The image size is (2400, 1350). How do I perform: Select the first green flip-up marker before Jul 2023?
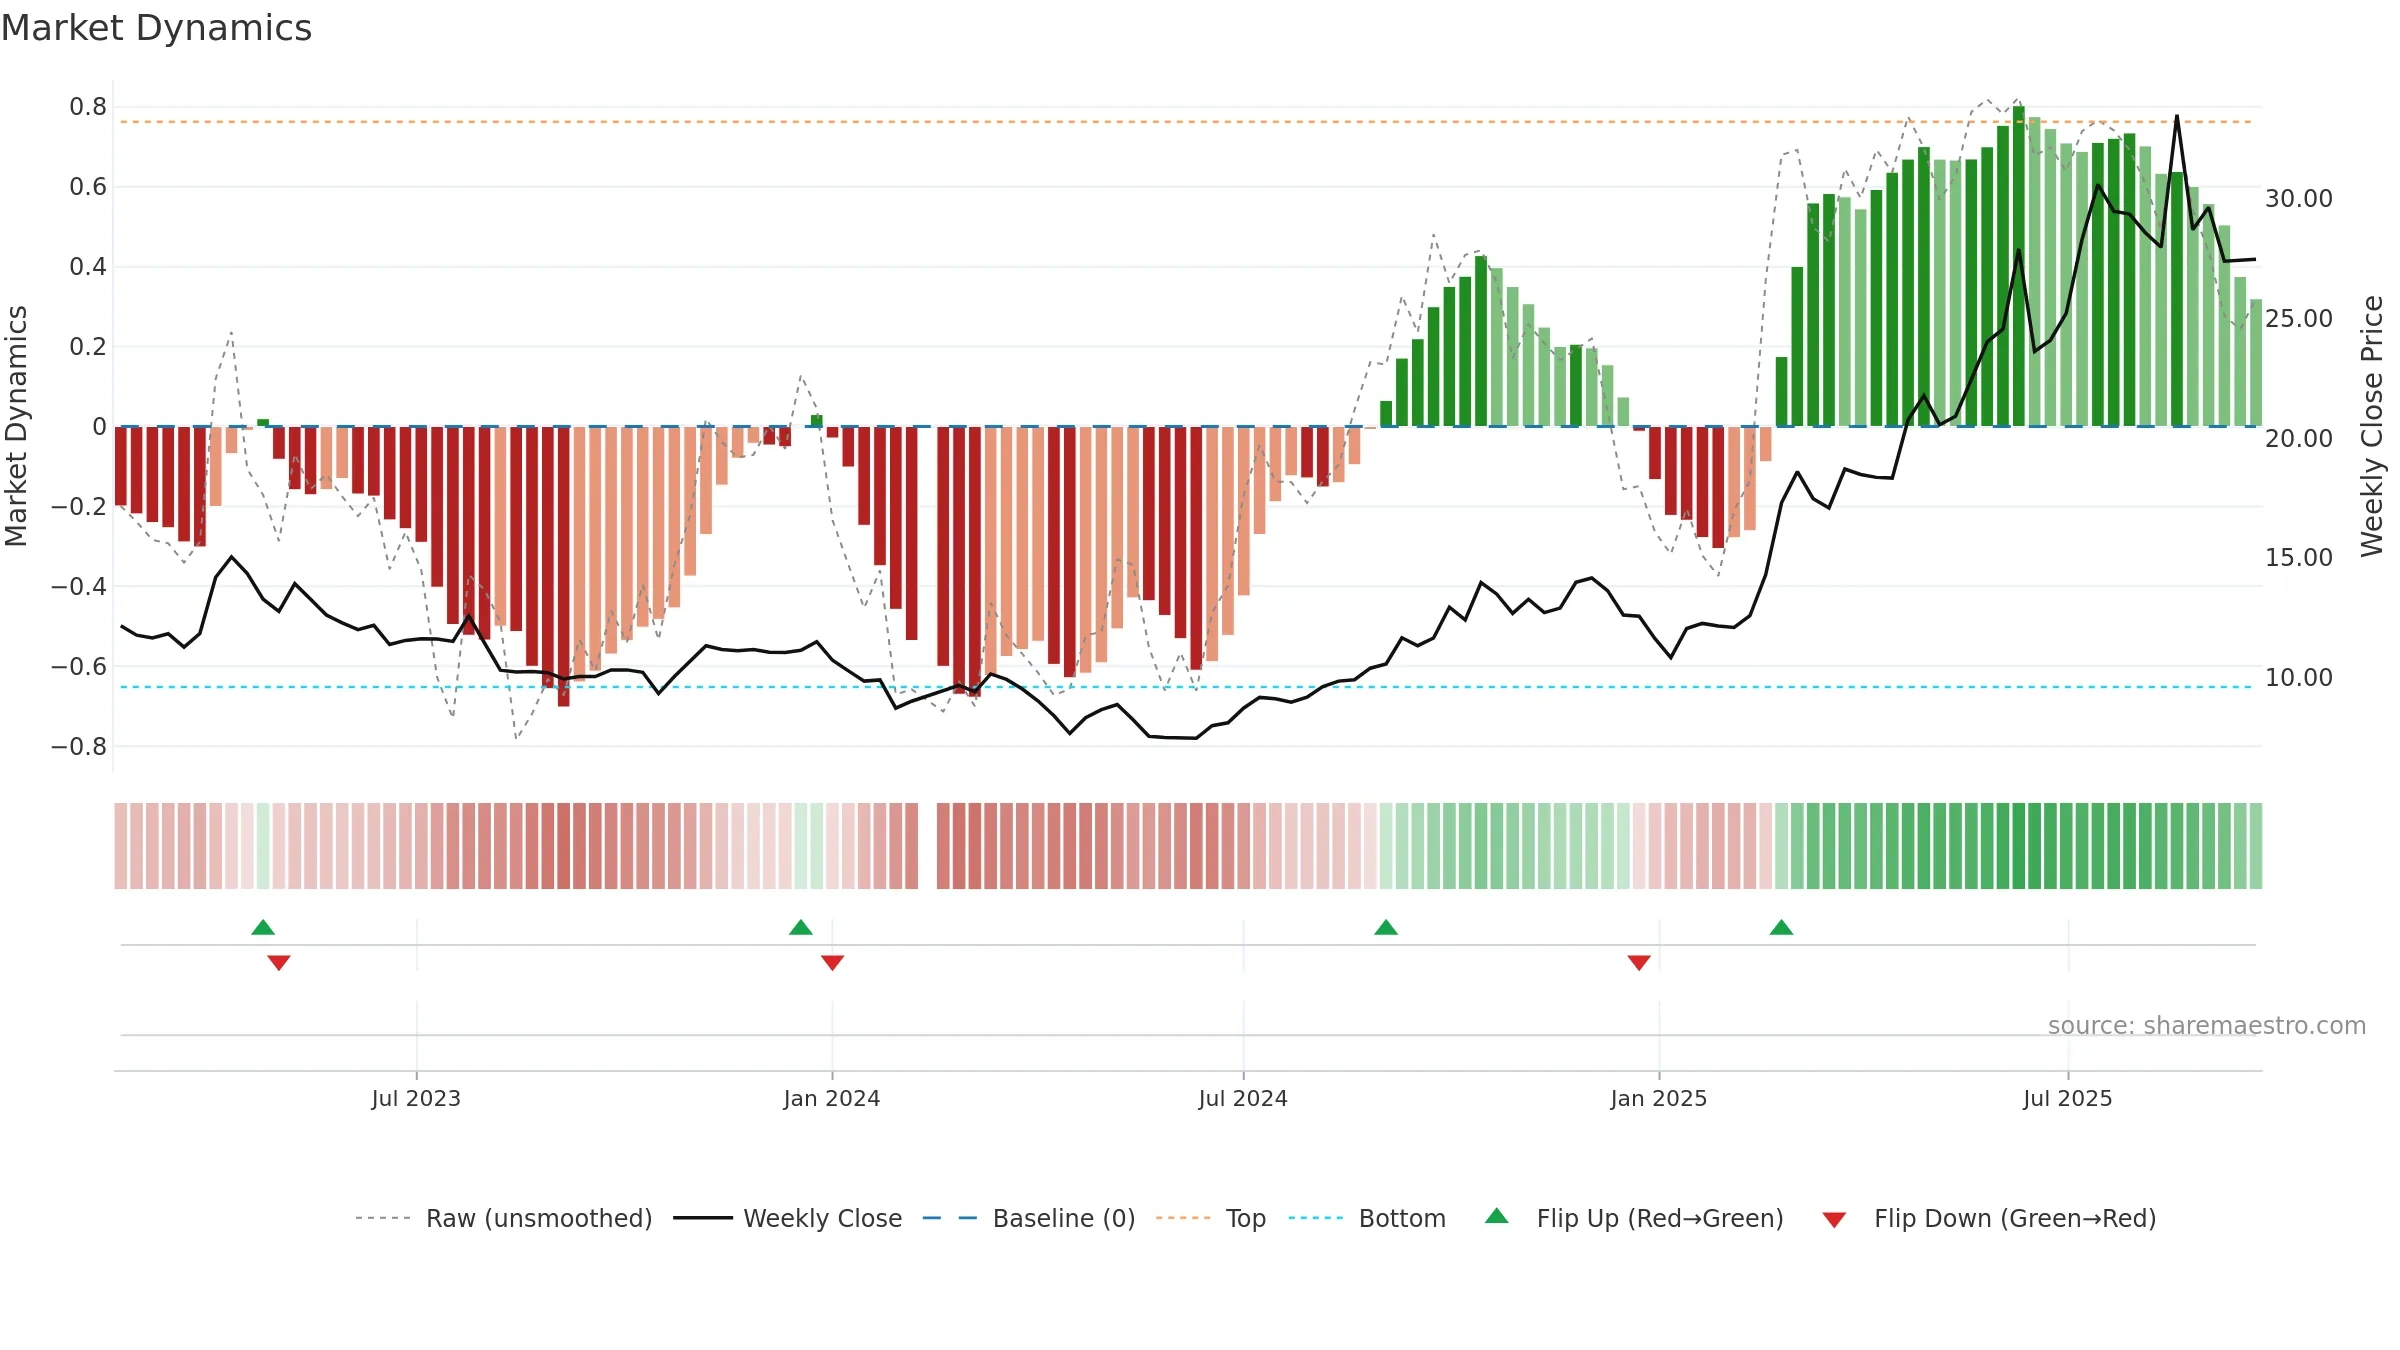pyautogui.click(x=263, y=927)
